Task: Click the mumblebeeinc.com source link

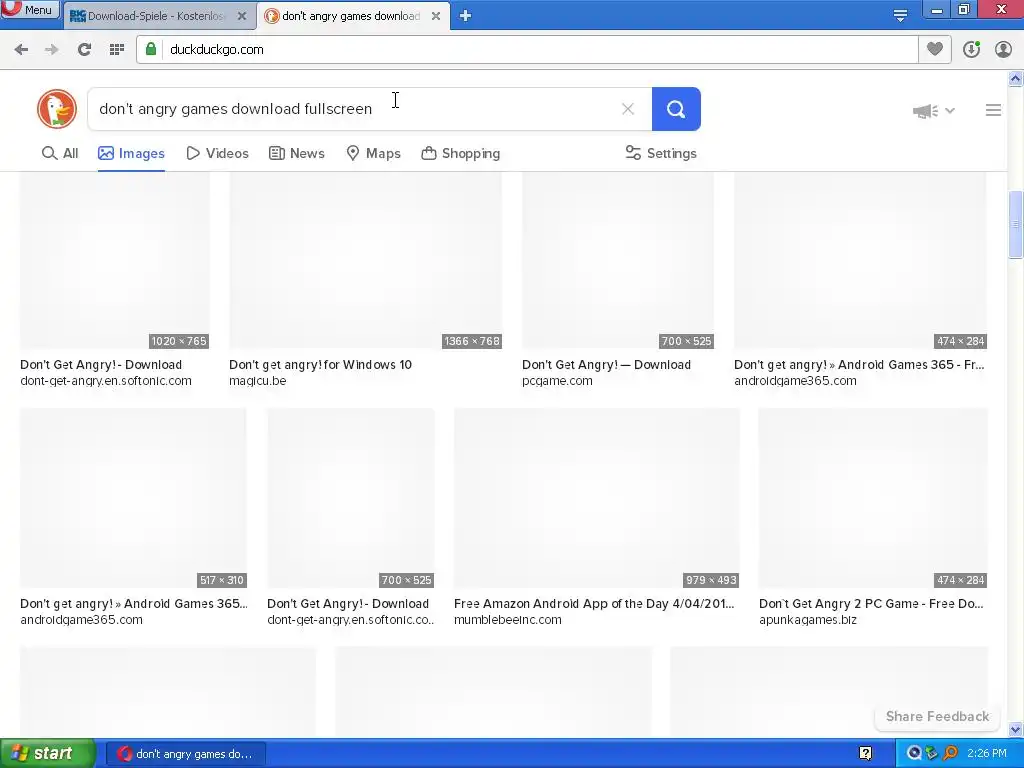Action: coord(507,620)
